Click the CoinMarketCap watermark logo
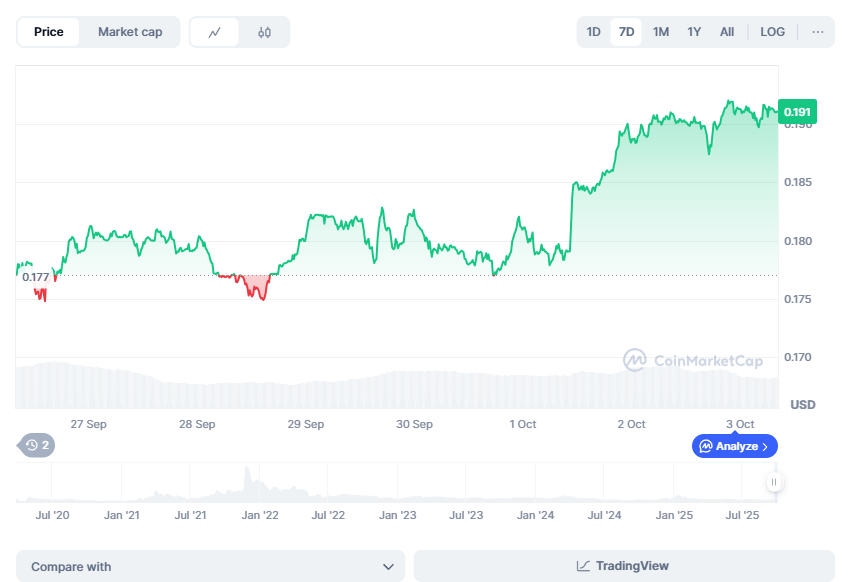851x582 pixels. click(x=634, y=360)
